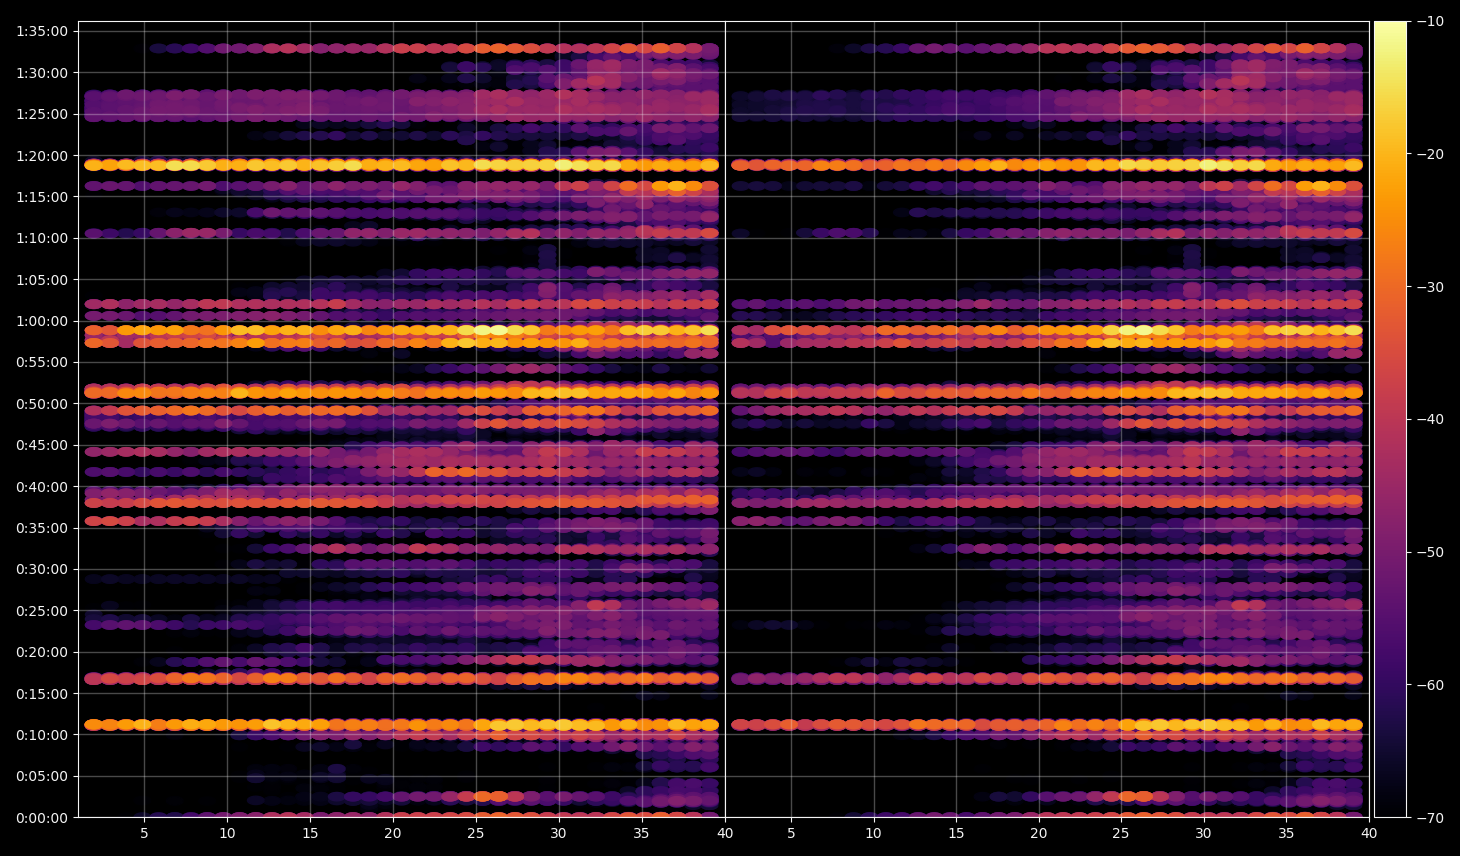
Task: Click x-axis label 35 under the left plot
Action: (x=642, y=834)
